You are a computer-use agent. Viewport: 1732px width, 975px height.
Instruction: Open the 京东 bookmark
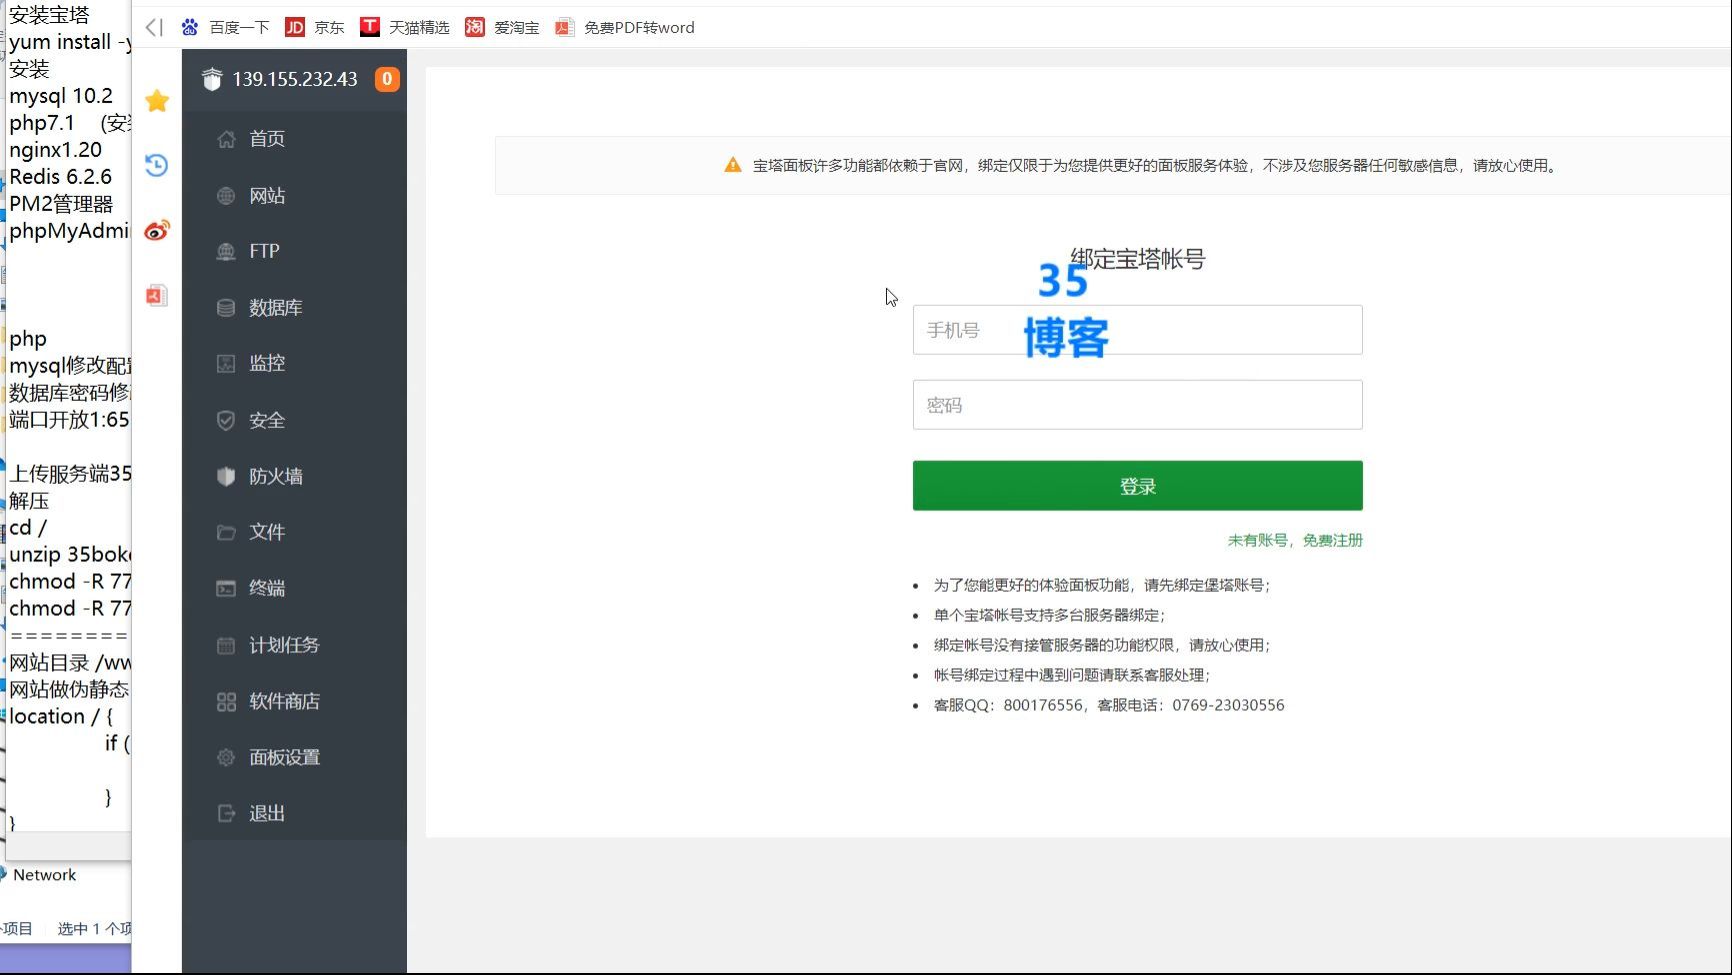[315, 27]
